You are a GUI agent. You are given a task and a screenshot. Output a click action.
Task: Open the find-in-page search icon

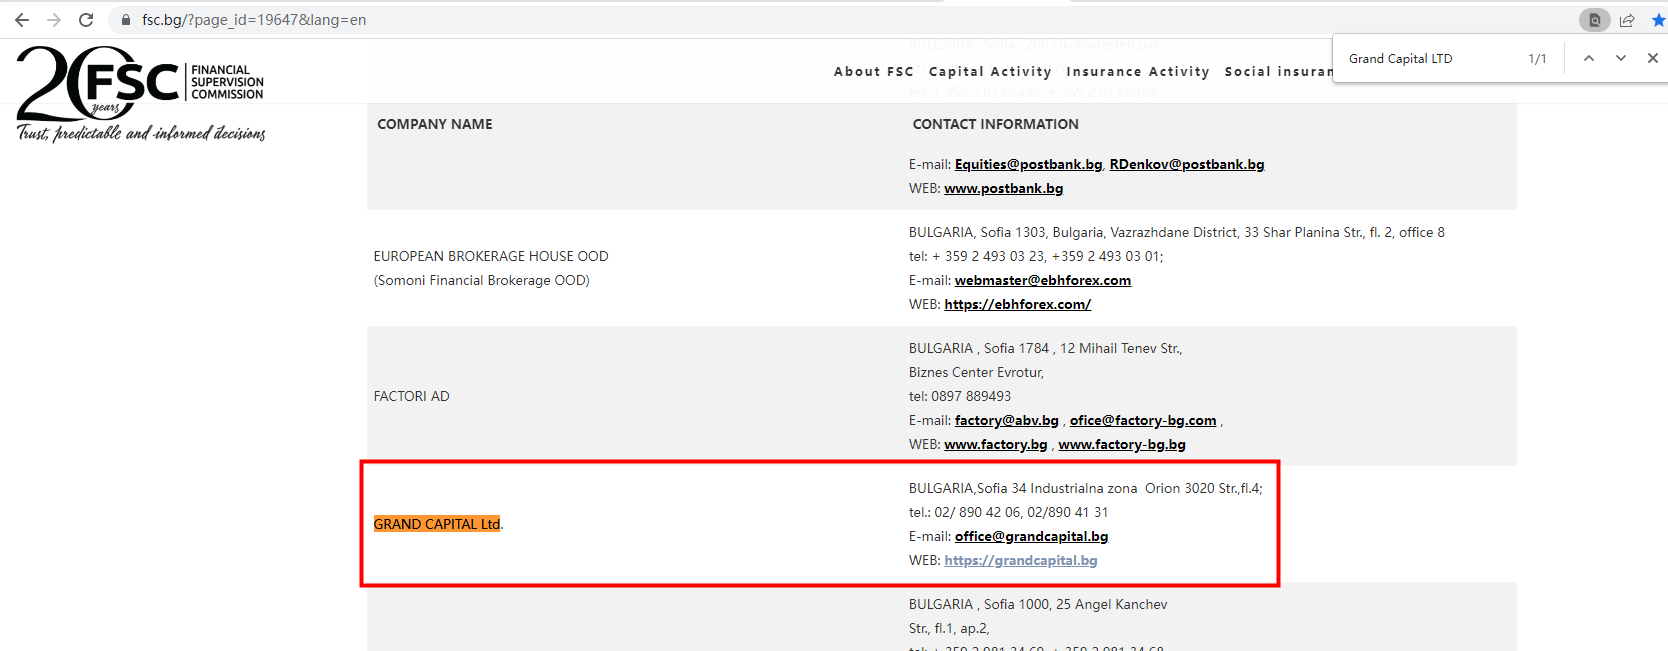(x=1595, y=20)
